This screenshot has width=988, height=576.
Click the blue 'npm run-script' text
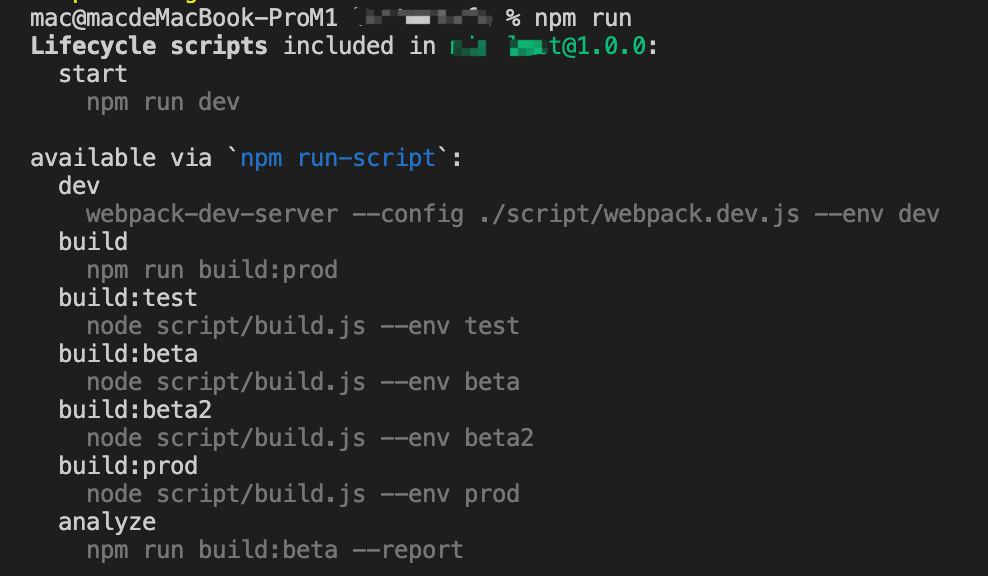coord(338,158)
